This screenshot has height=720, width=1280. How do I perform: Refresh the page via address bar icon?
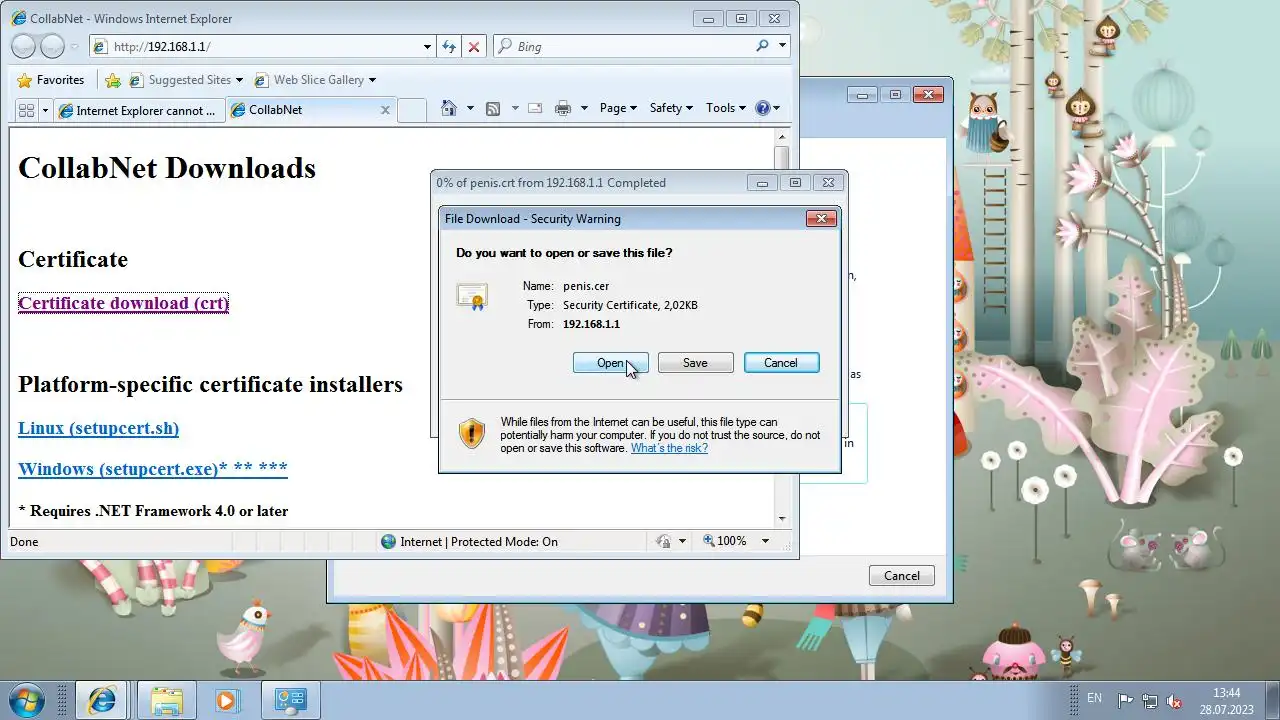coord(449,46)
